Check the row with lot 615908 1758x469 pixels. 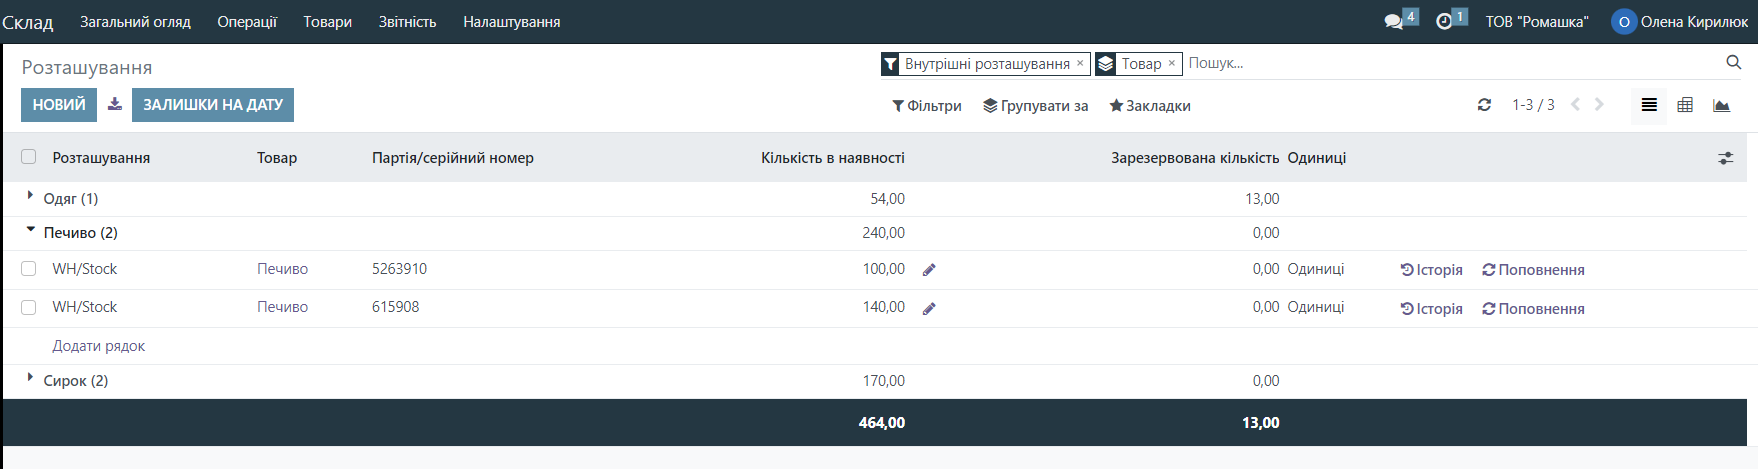tap(29, 307)
